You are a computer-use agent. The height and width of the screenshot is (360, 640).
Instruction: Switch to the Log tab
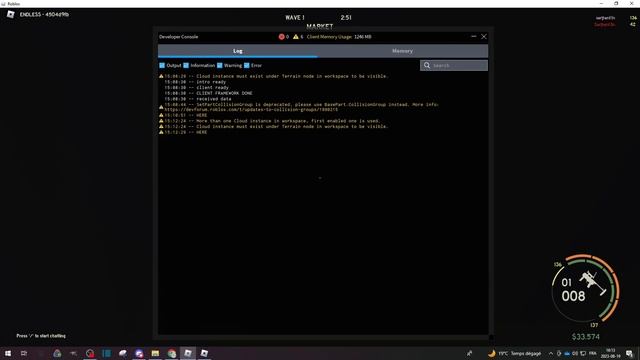238,51
